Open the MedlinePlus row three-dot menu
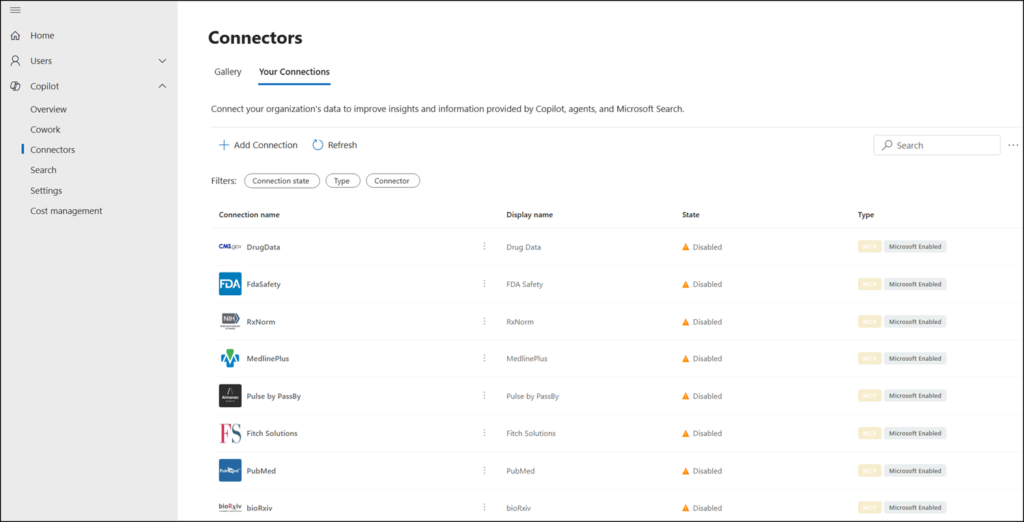Screen dimensions: 1024x522 tap(485, 358)
